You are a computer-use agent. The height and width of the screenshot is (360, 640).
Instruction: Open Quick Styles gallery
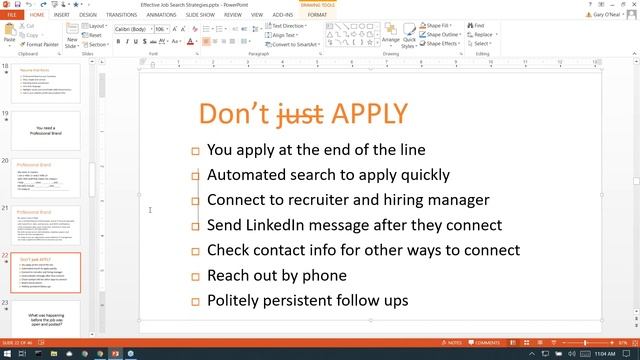[409, 36]
